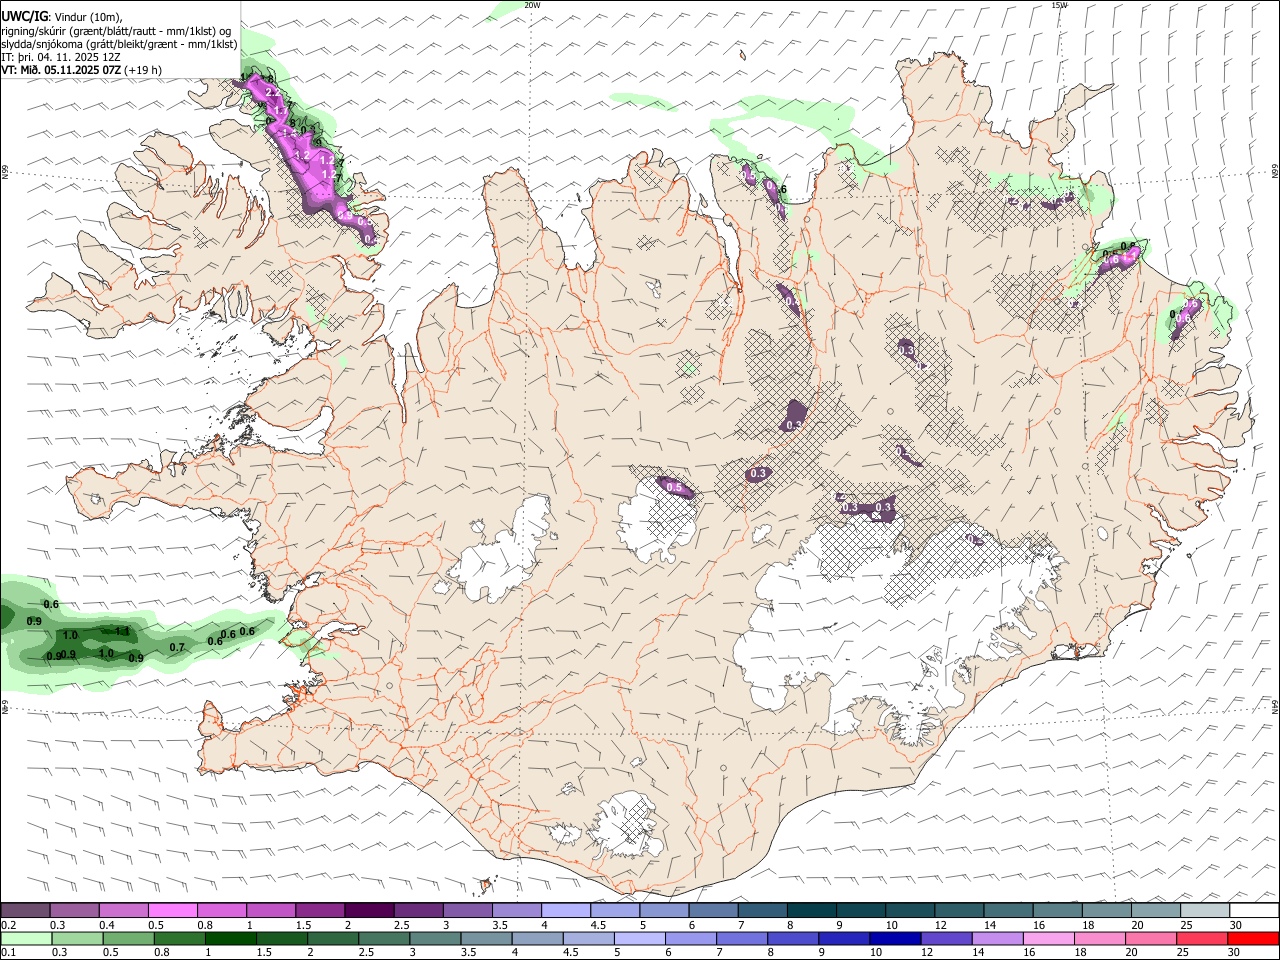Click the purple 12 swatch in the lower legend
1280x960 pixels.
pos(945,939)
